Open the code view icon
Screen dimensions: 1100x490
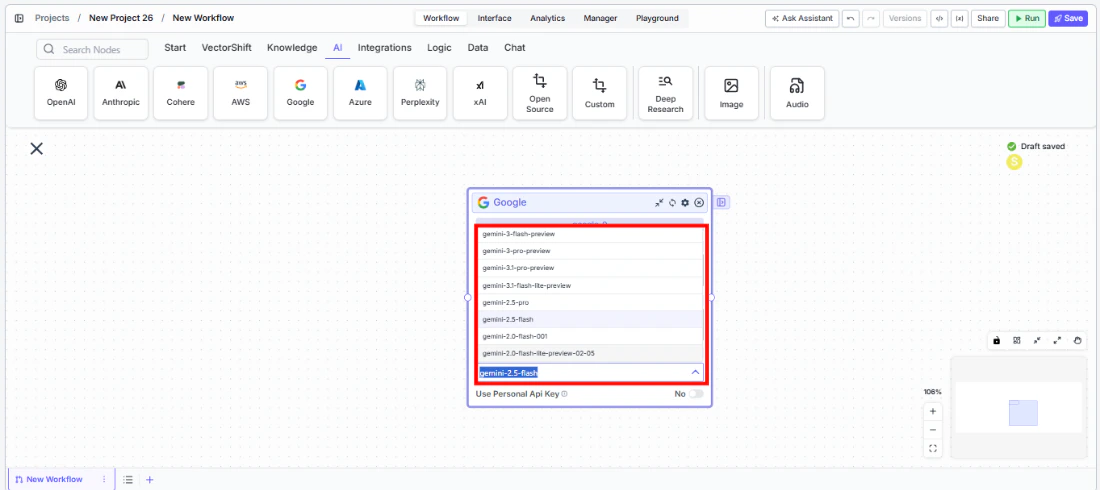(x=939, y=18)
